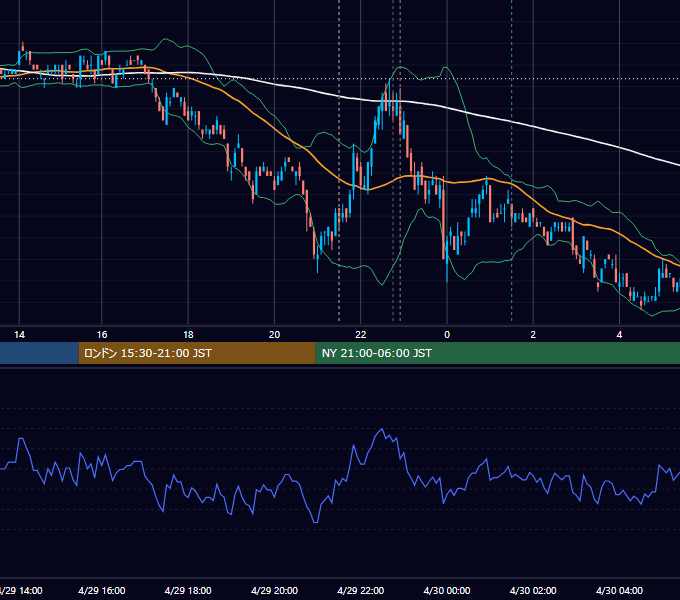Click the 4/29 18:00 date label
The width and height of the screenshot is (680, 600).
(188, 590)
